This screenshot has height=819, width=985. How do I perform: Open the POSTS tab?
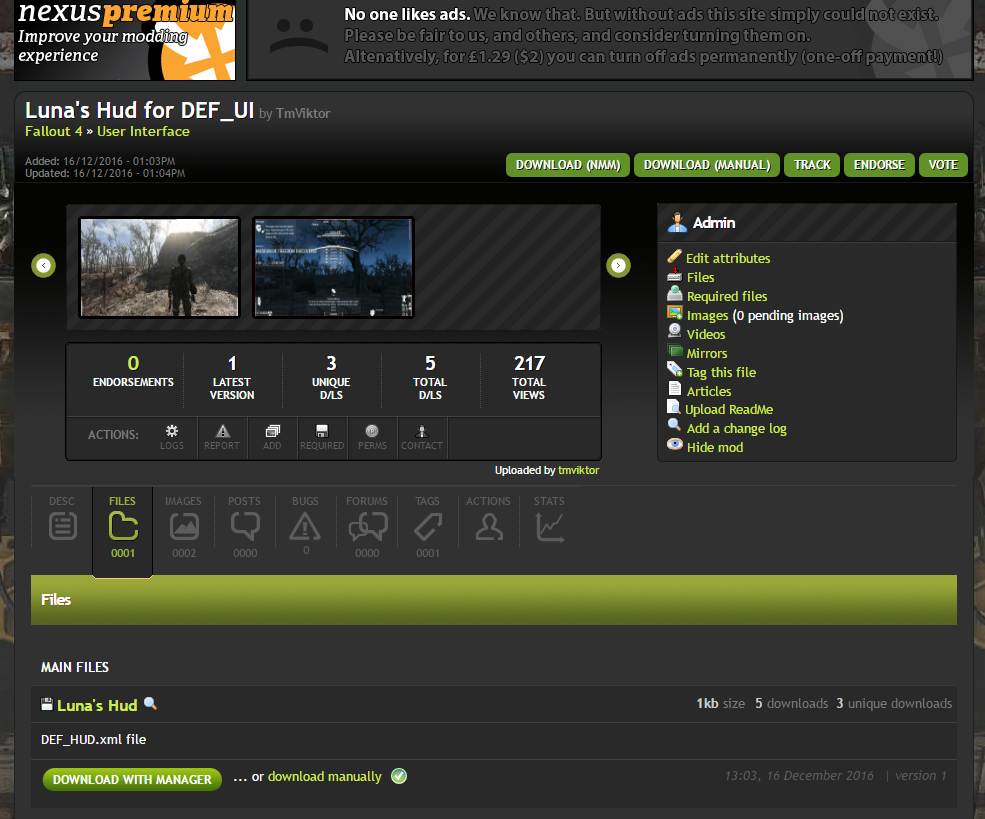click(x=244, y=526)
